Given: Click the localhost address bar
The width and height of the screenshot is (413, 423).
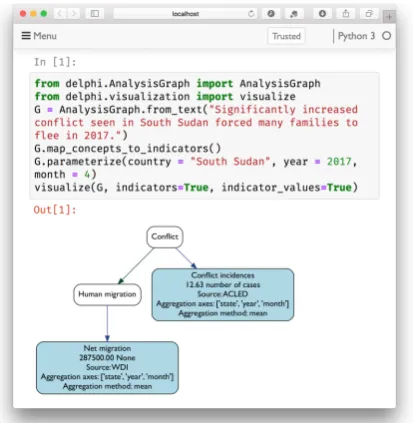Looking at the screenshot, I should (x=185, y=14).
